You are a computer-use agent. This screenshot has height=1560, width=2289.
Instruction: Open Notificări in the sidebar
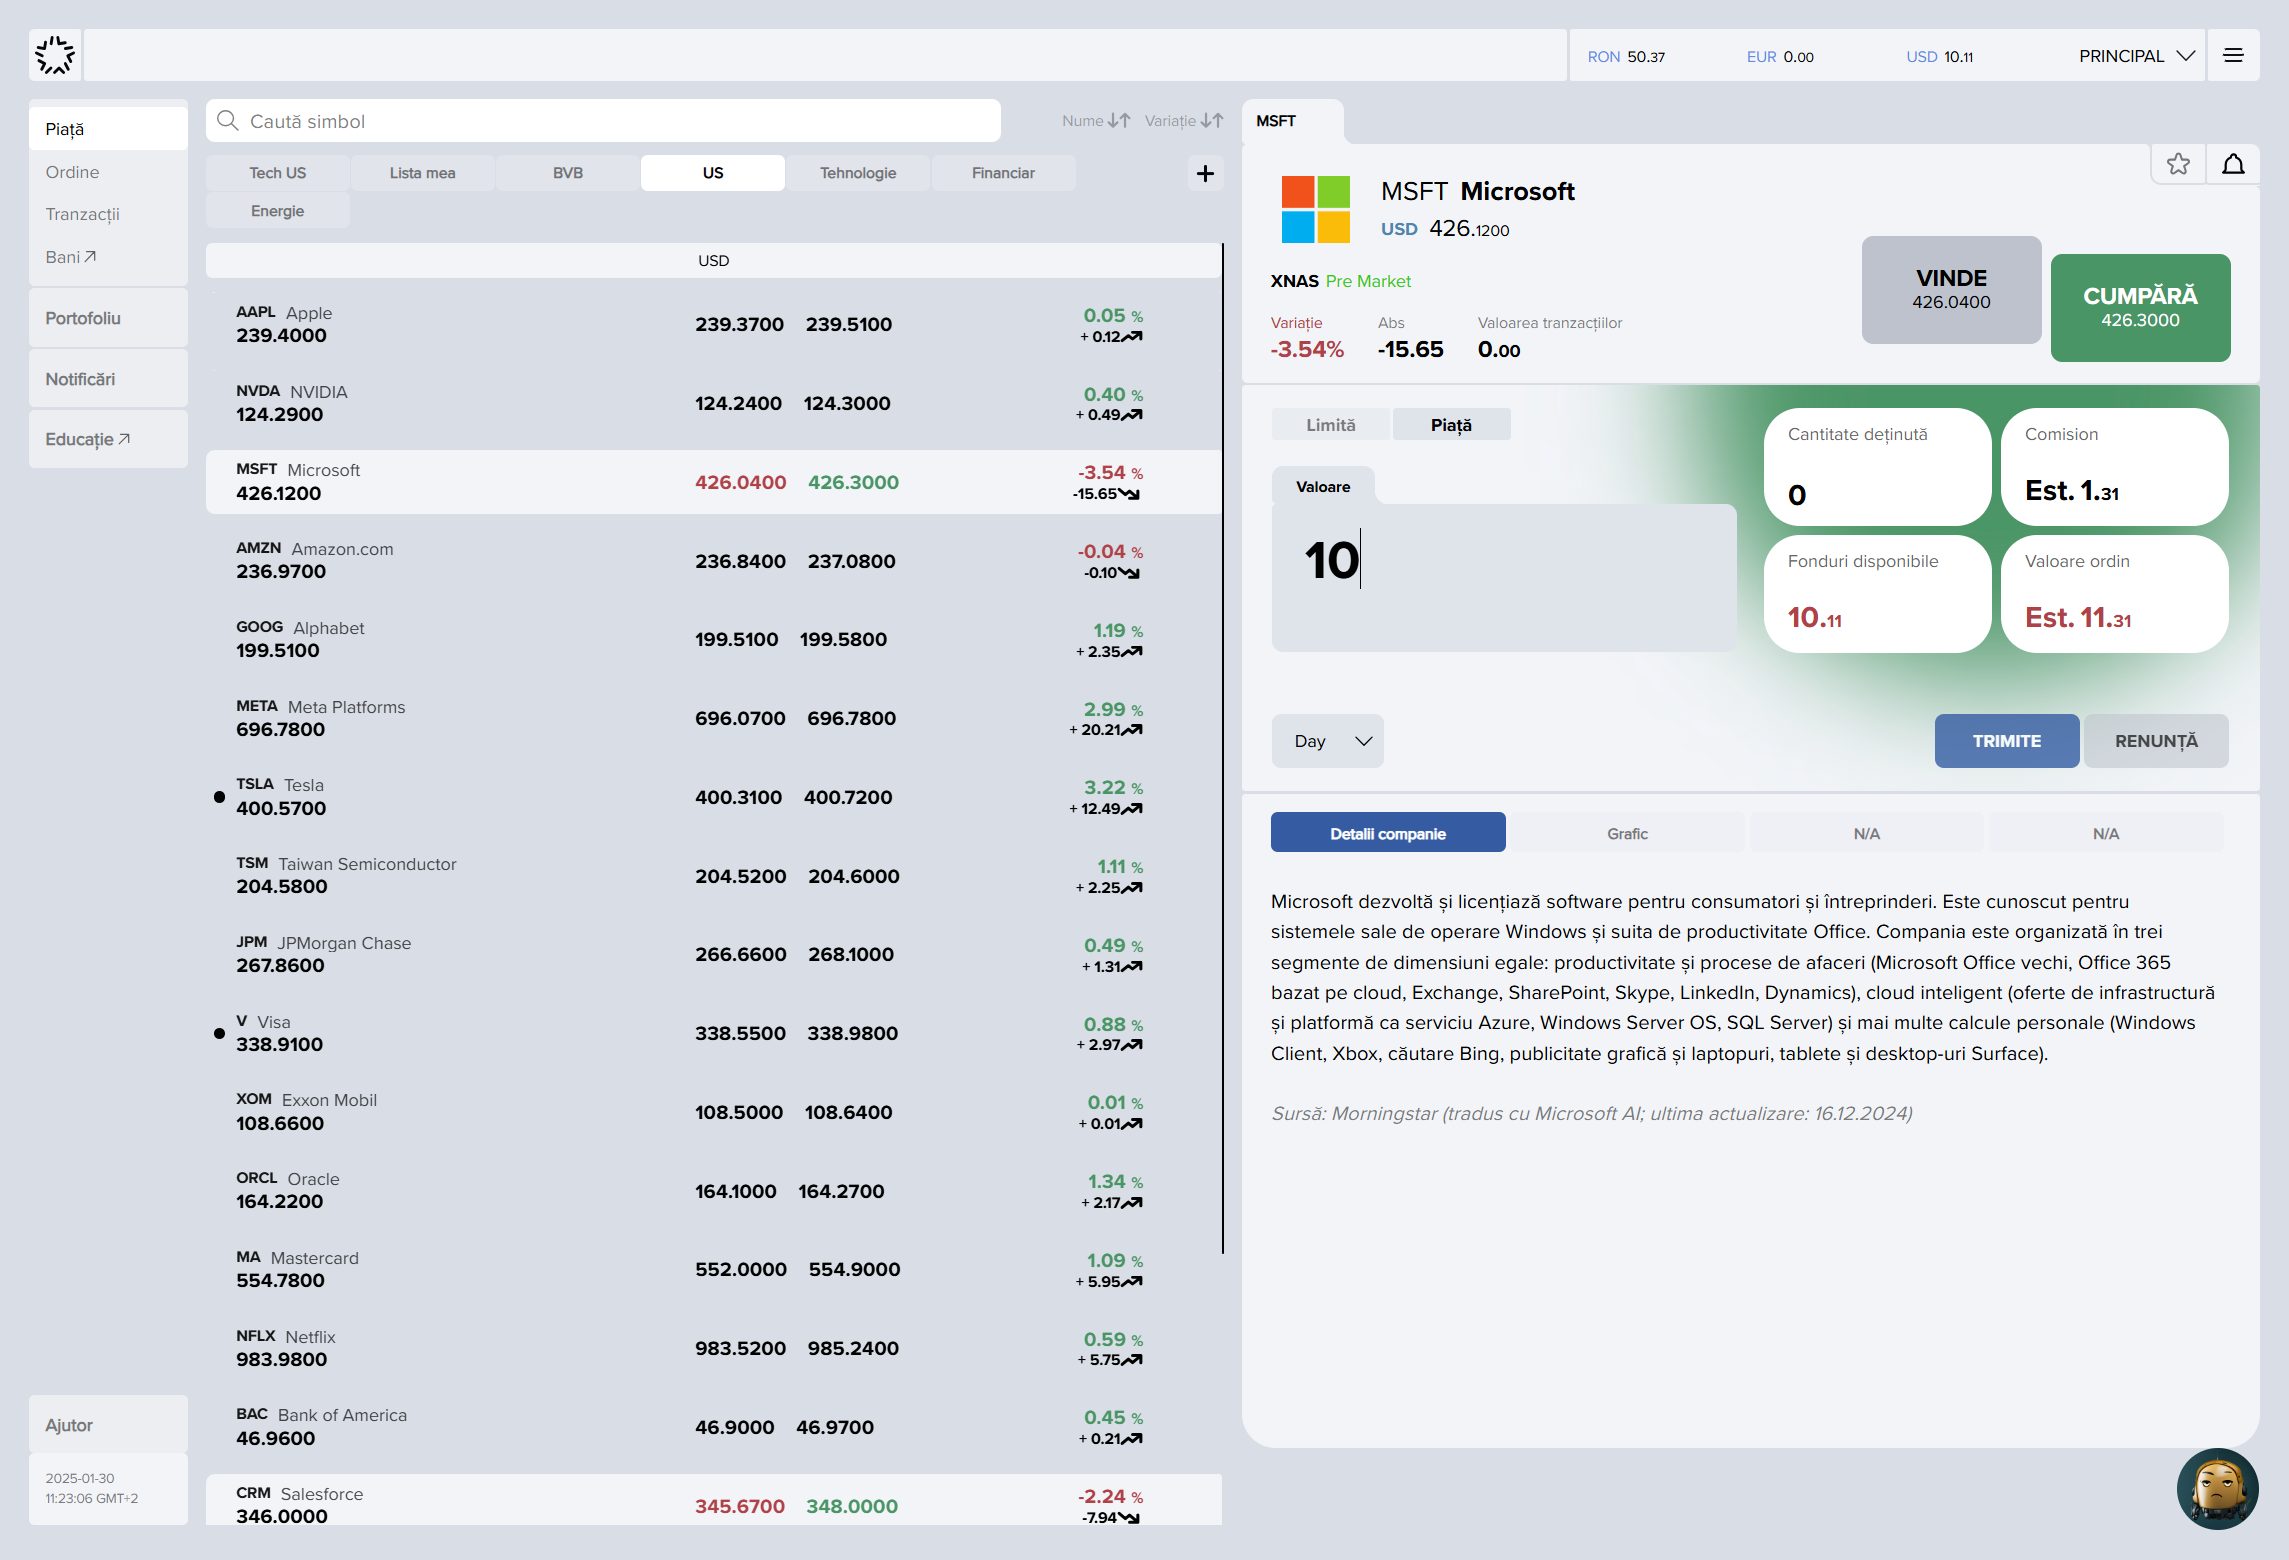pos(108,379)
